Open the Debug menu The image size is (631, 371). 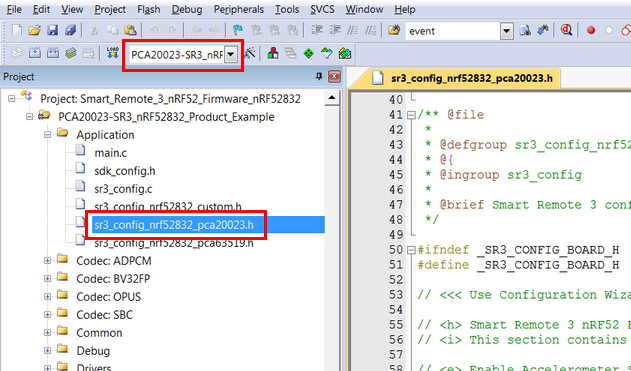(187, 9)
